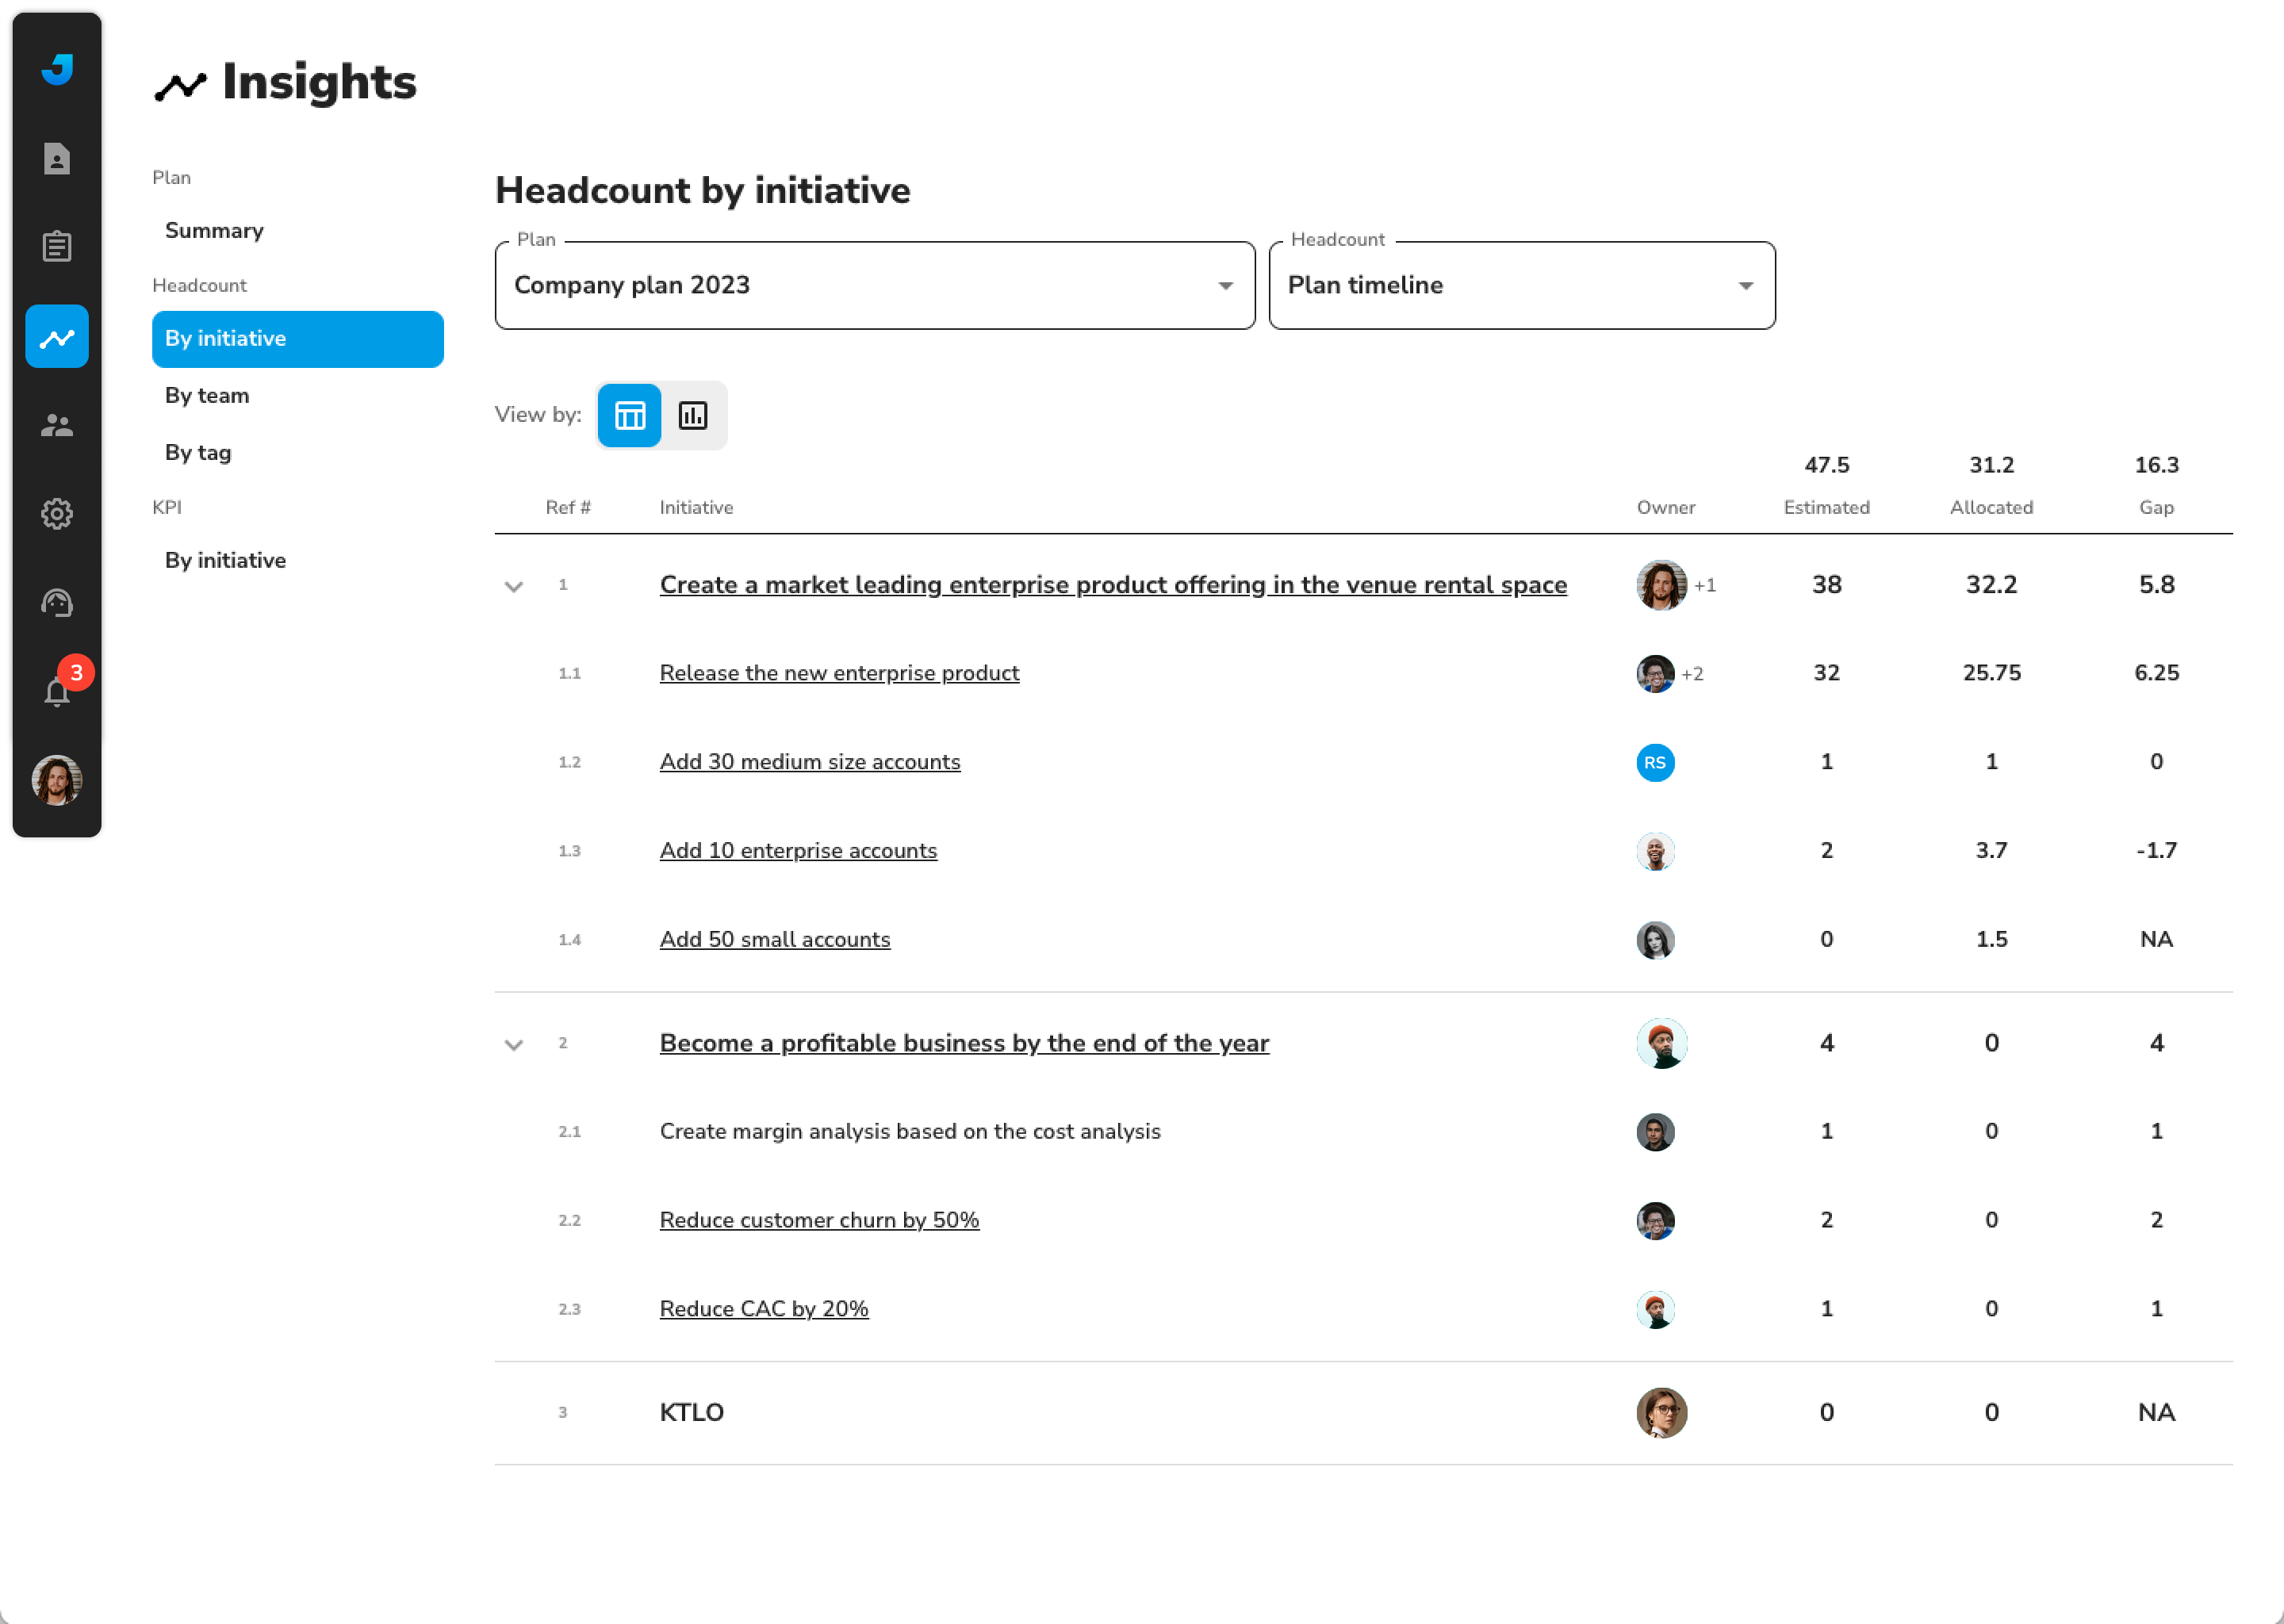Open notifications bell with 3 badge

coord(57,691)
